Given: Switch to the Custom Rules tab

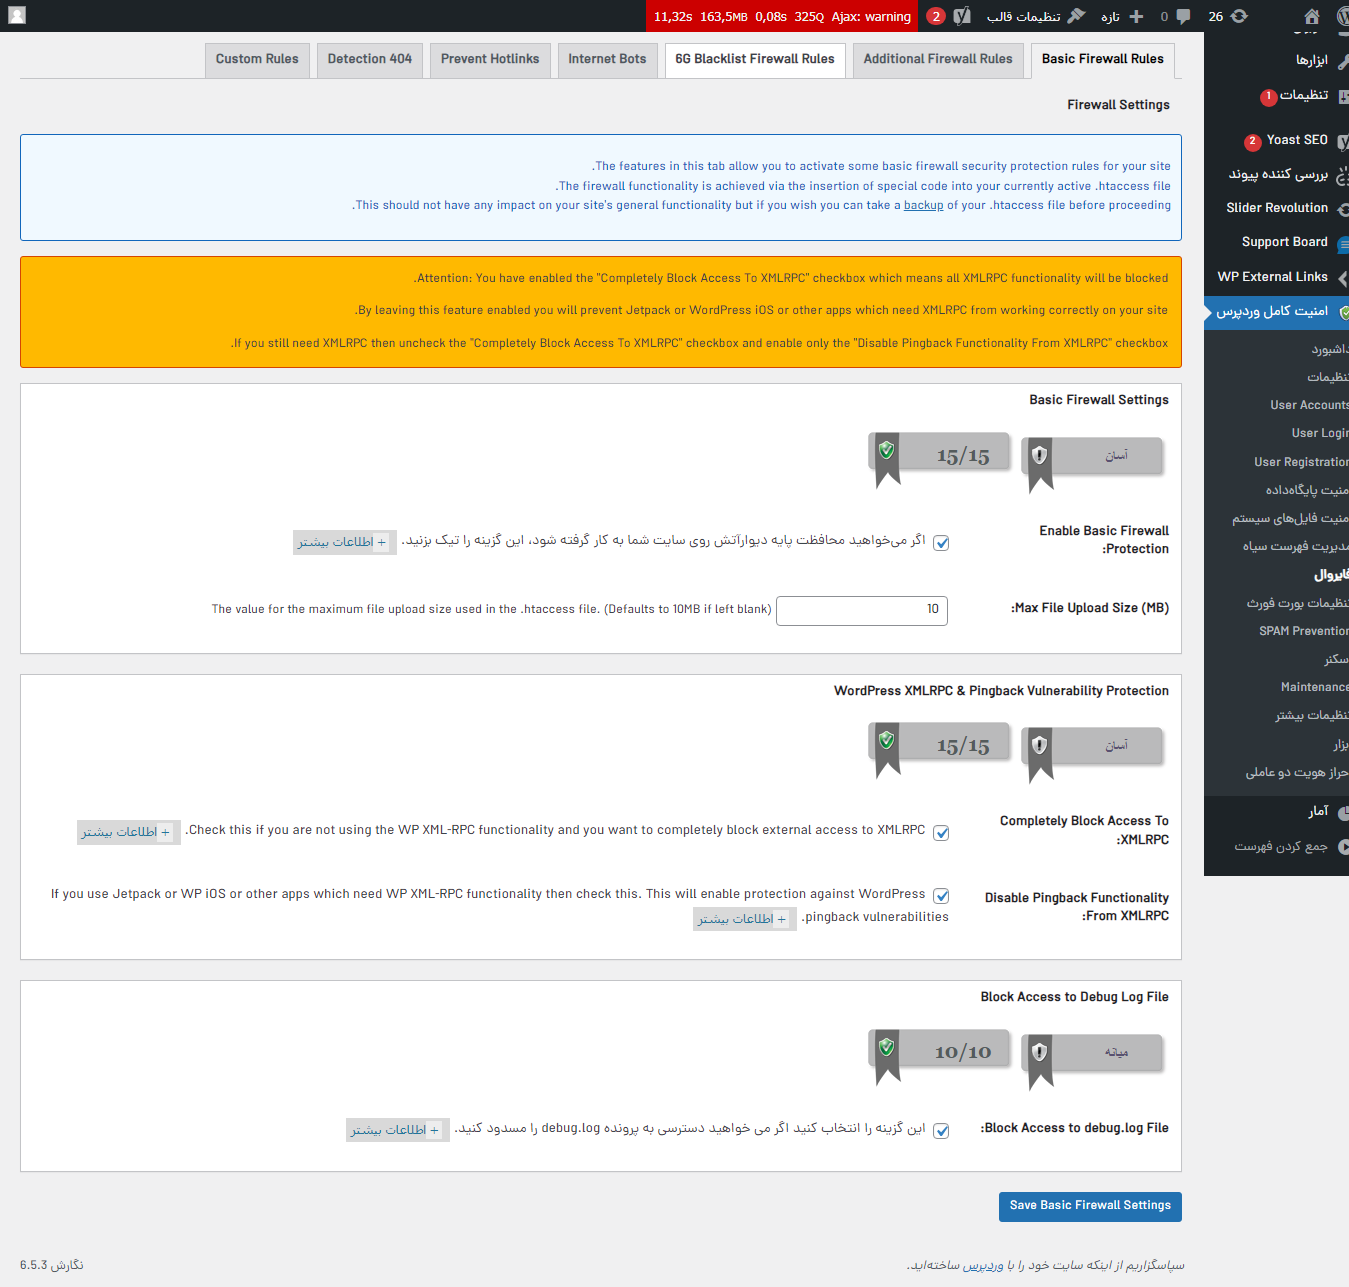Looking at the screenshot, I should 257,60.
